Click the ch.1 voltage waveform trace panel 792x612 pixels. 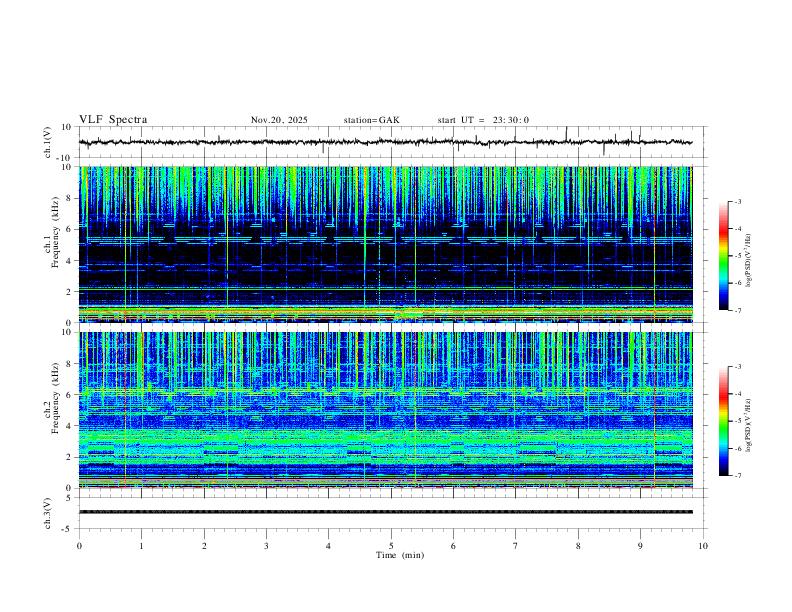tap(392, 142)
